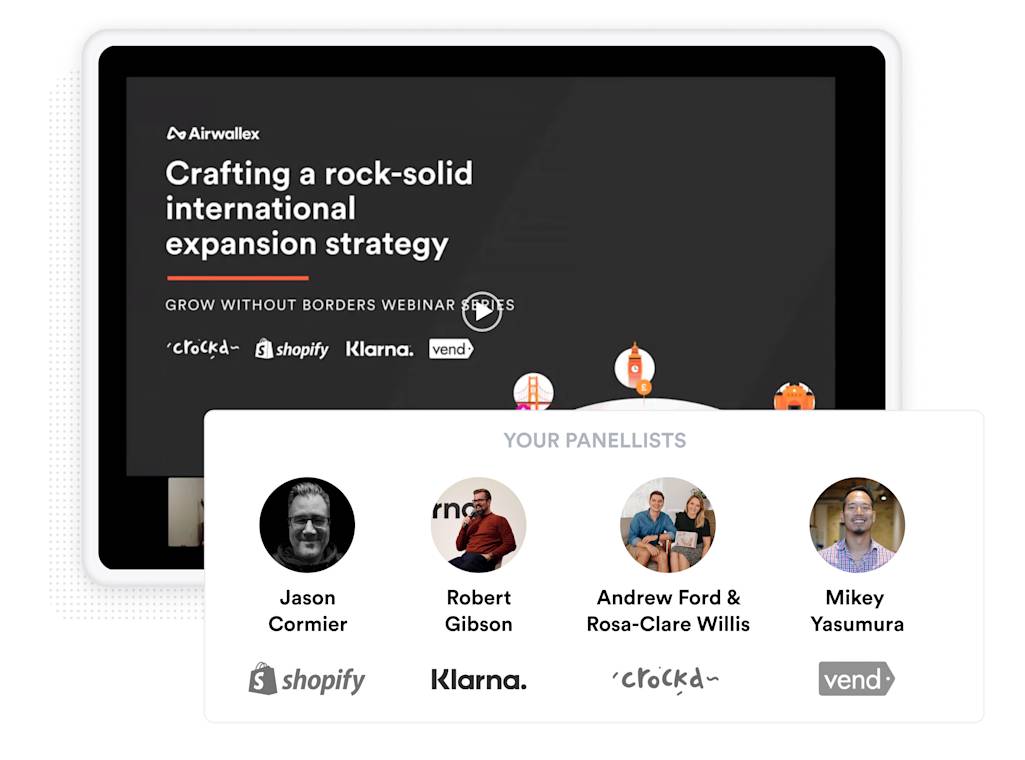Click the name Mikey Yasumura

pyautogui.click(x=856, y=610)
